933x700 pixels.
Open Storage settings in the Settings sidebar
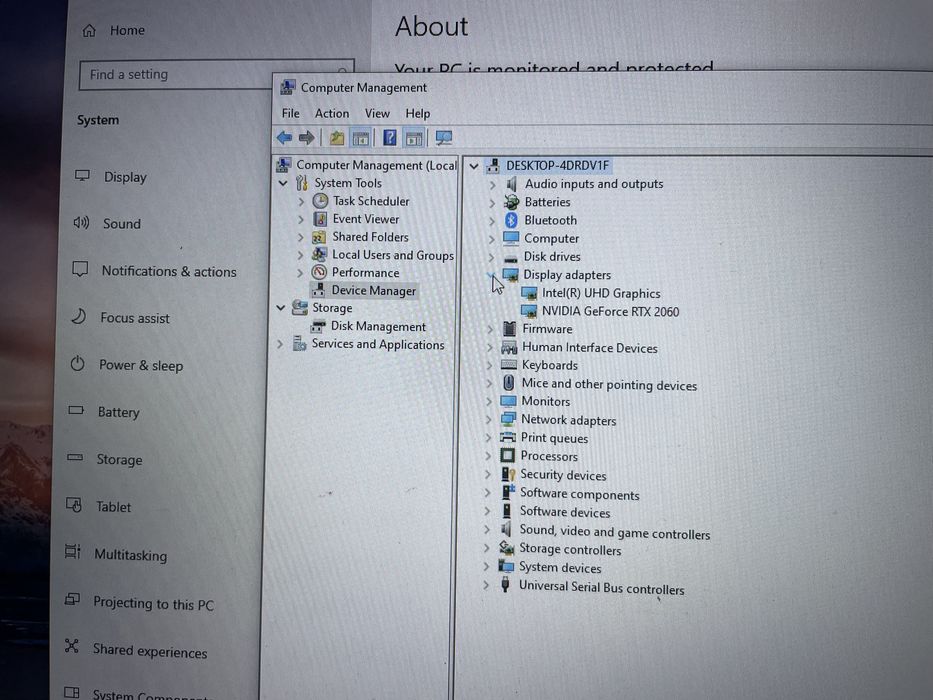click(120, 460)
